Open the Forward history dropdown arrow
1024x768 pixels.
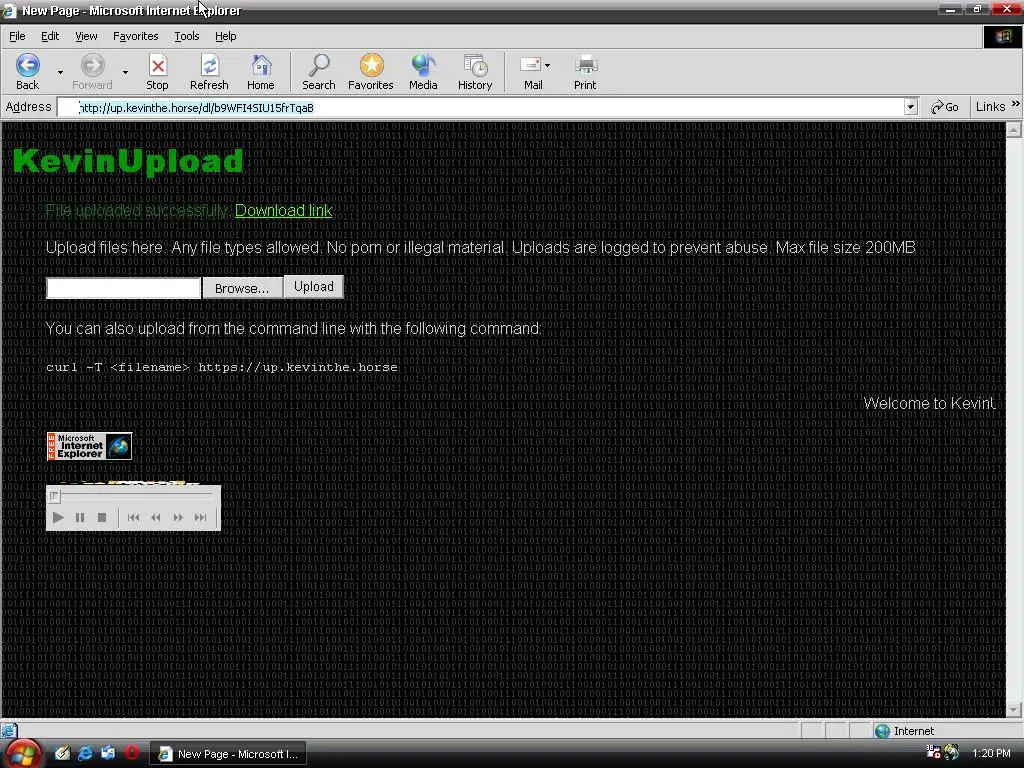click(125, 72)
